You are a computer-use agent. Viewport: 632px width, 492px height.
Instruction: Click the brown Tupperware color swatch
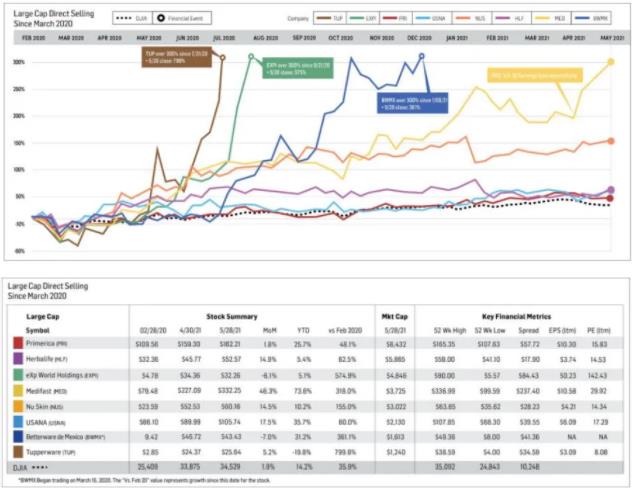click(x=18, y=452)
